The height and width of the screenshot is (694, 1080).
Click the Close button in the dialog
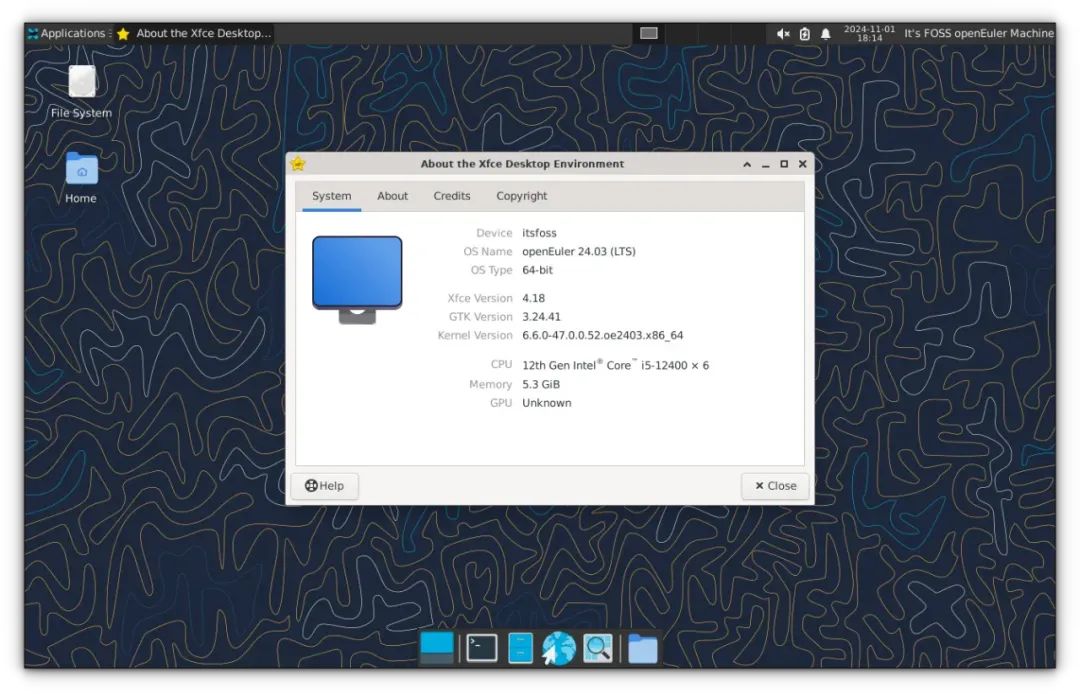pyautogui.click(x=775, y=485)
